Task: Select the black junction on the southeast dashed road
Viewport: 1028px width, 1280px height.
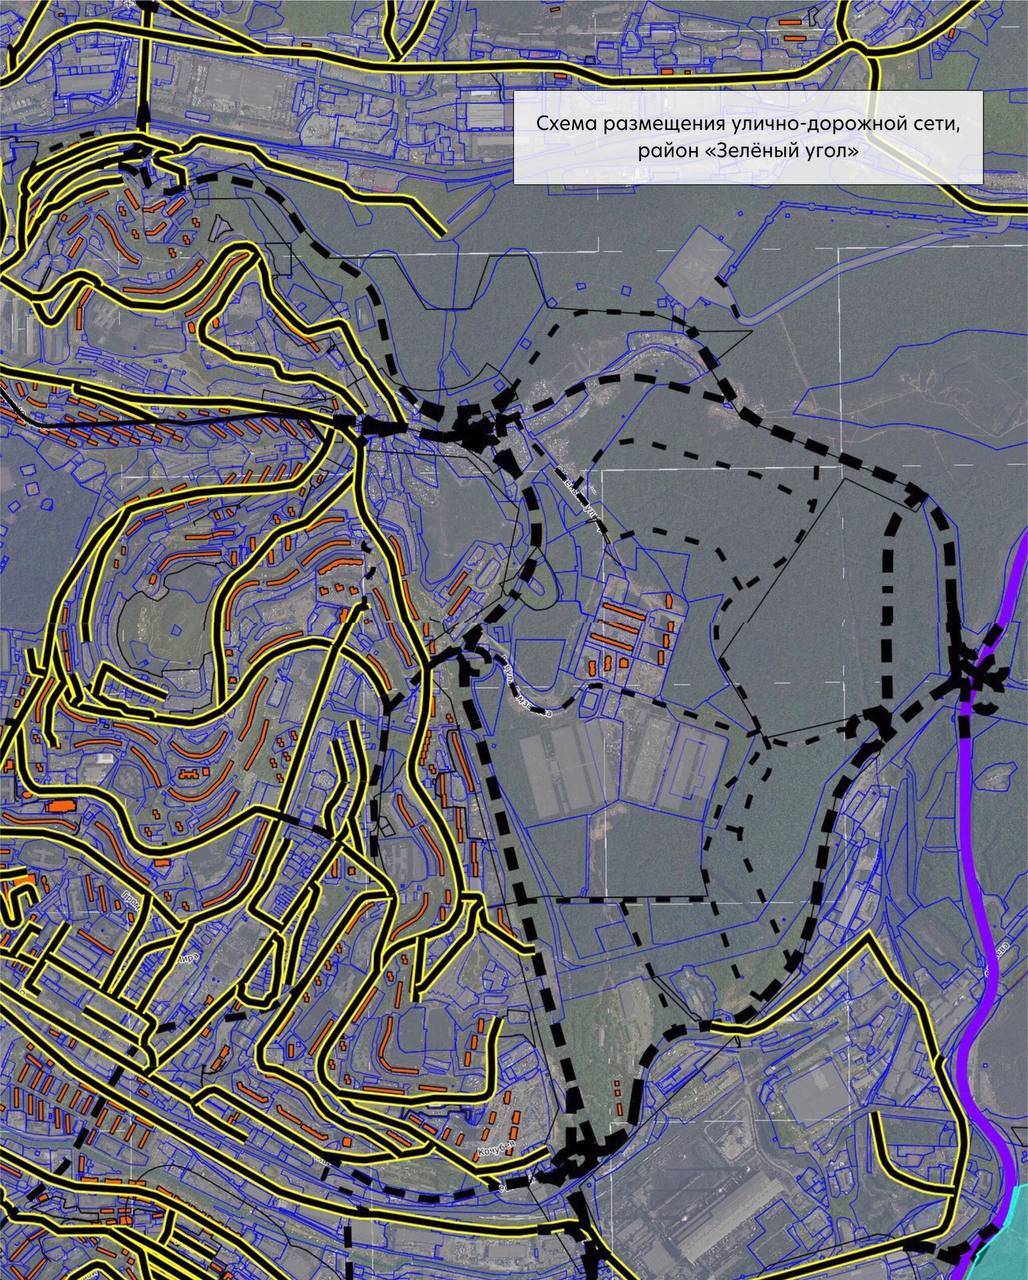Action: click(872, 723)
